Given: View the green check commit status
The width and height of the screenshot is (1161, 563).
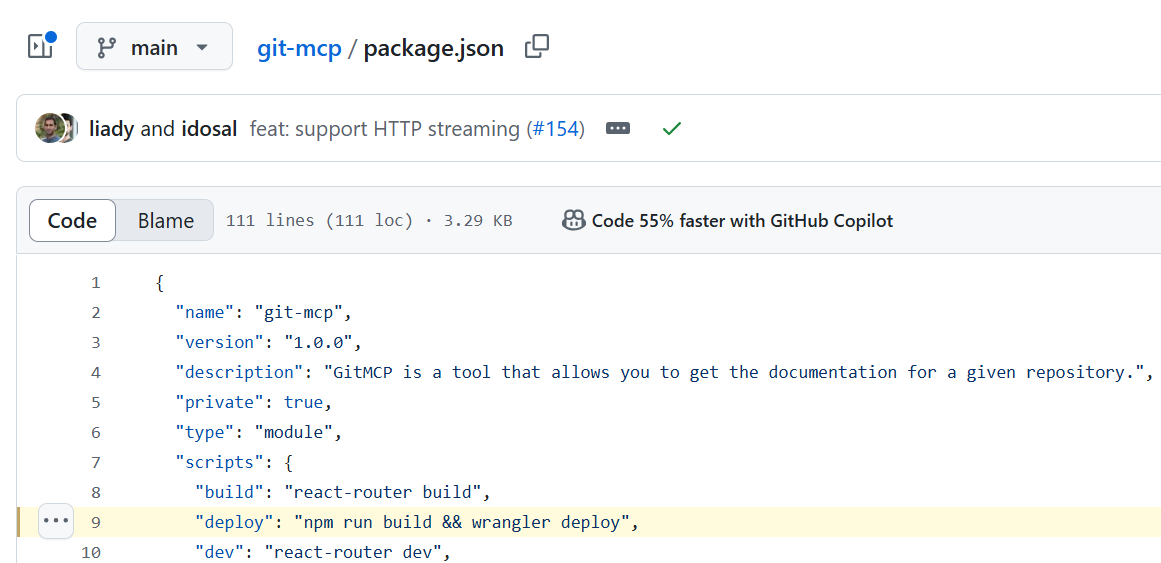Looking at the screenshot, I should [672, 129].
